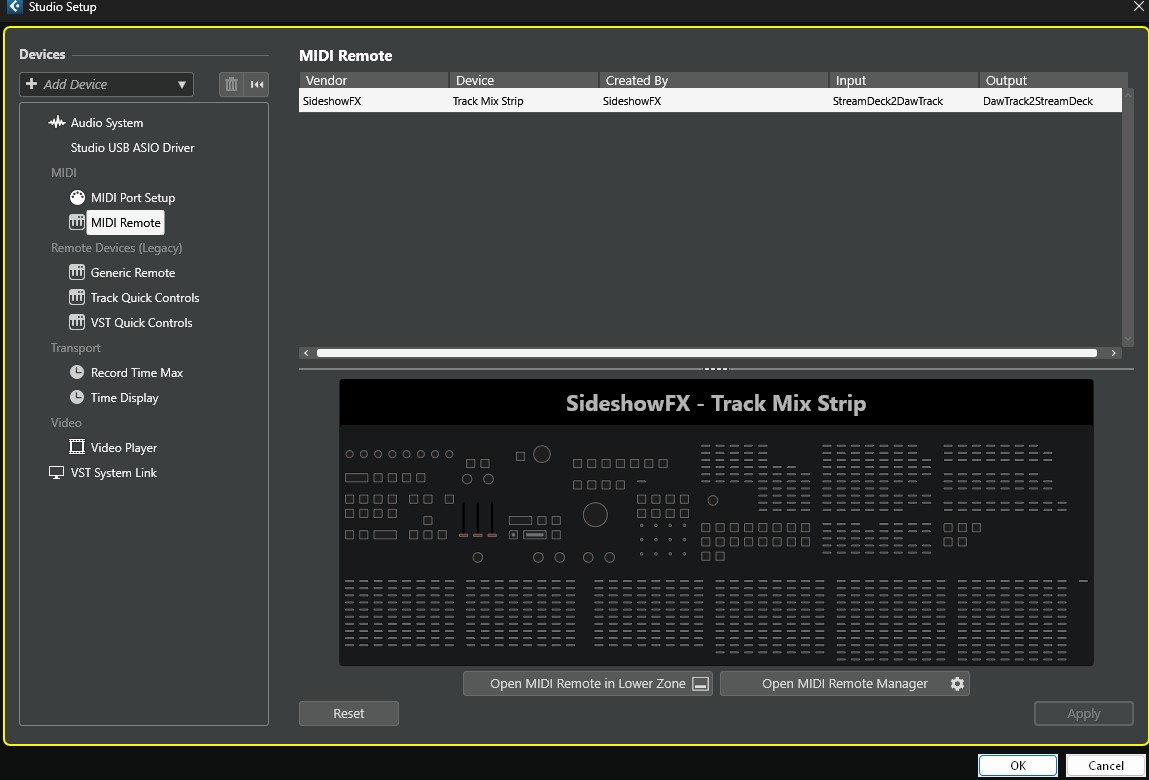The image size is (1149, 780).
Task: Select VST Quick Controls entry
Action: pos(141,323)
